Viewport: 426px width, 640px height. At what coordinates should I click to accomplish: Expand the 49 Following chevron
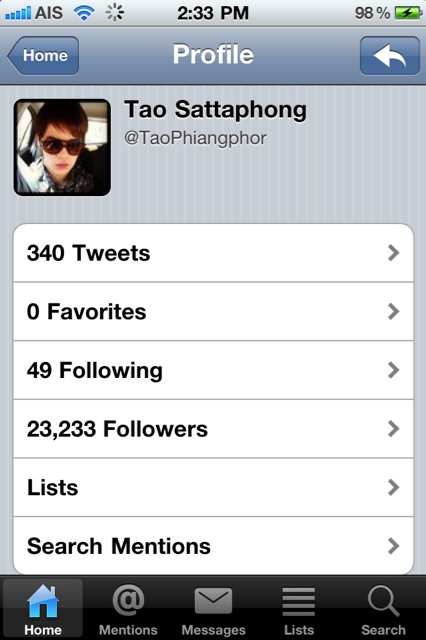click(393, 370)
